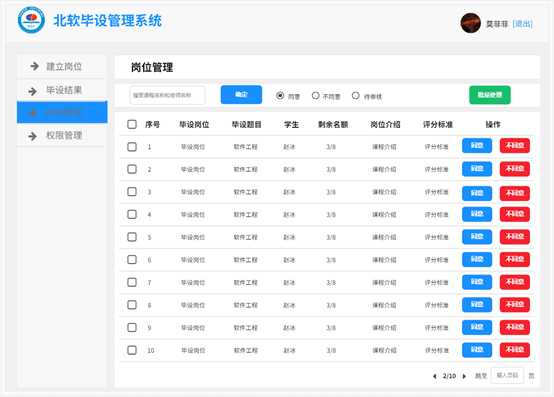Click the 北软毕设管理系统 logo icon
The height and width of the screenshot is (397, 554).
coord(31,20)
